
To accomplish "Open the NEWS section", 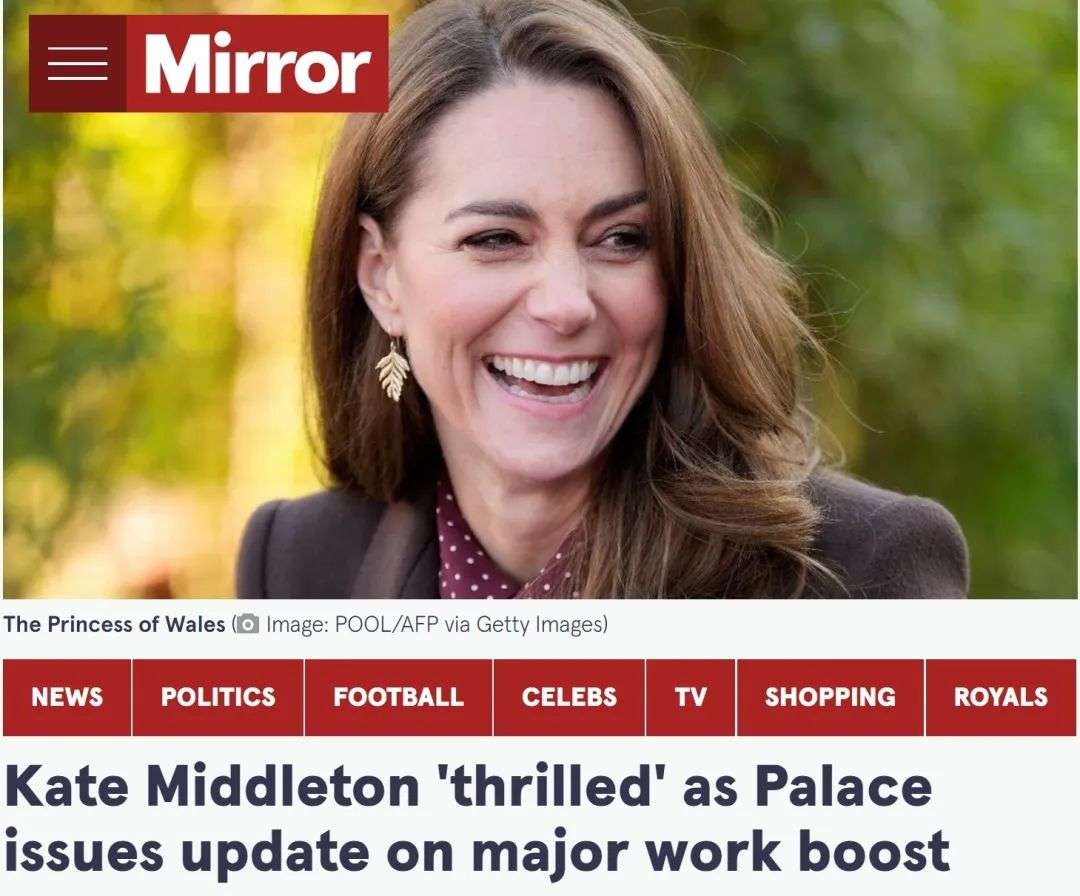I will (x=67, y=697).
